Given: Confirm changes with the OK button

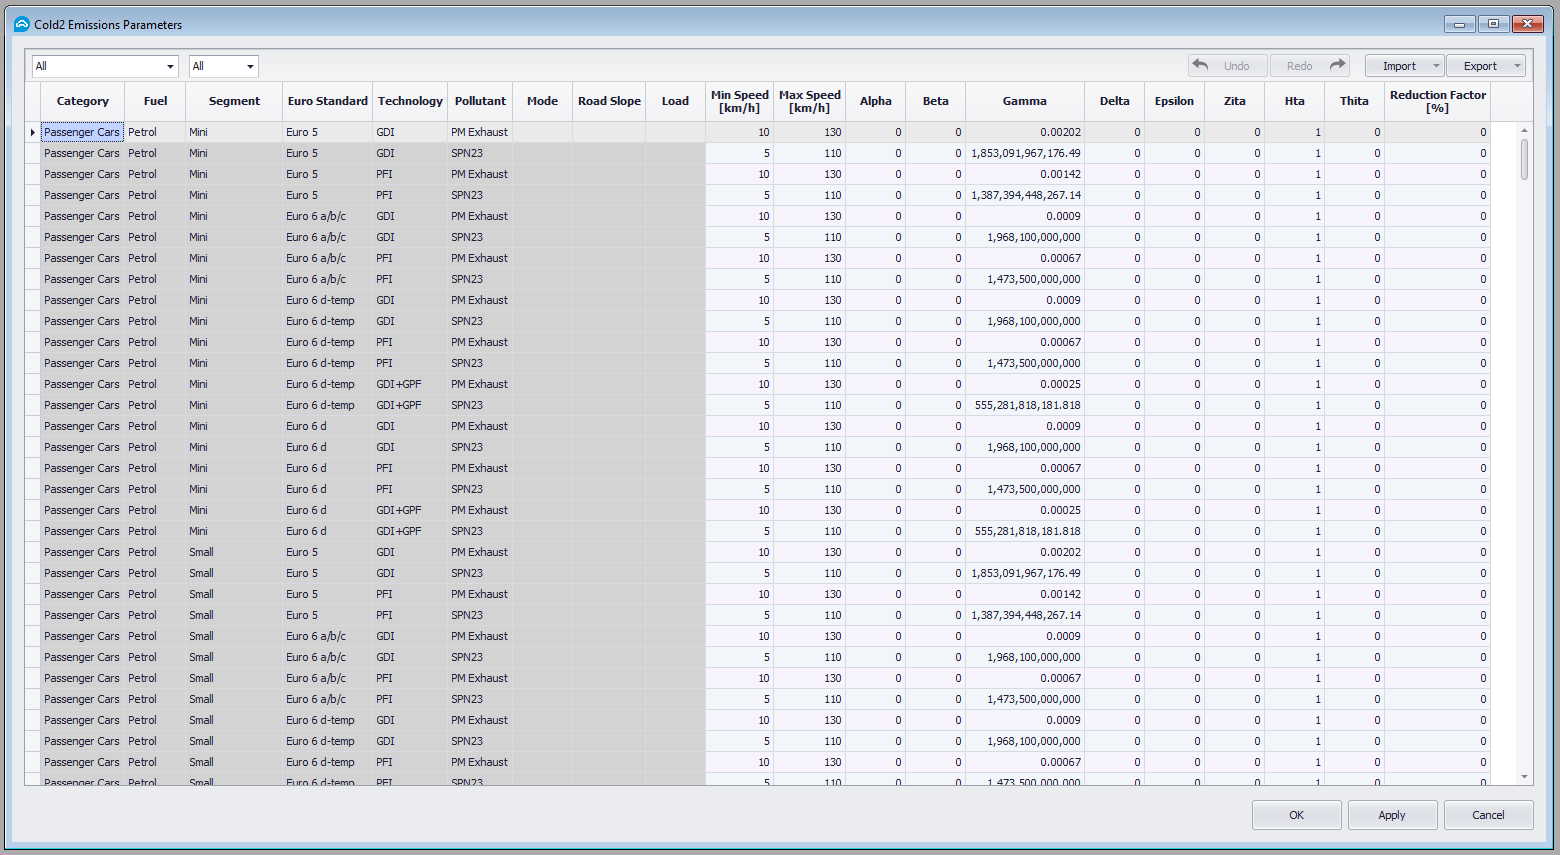Looking at the screenshot, I should (x=1296, y=814).
